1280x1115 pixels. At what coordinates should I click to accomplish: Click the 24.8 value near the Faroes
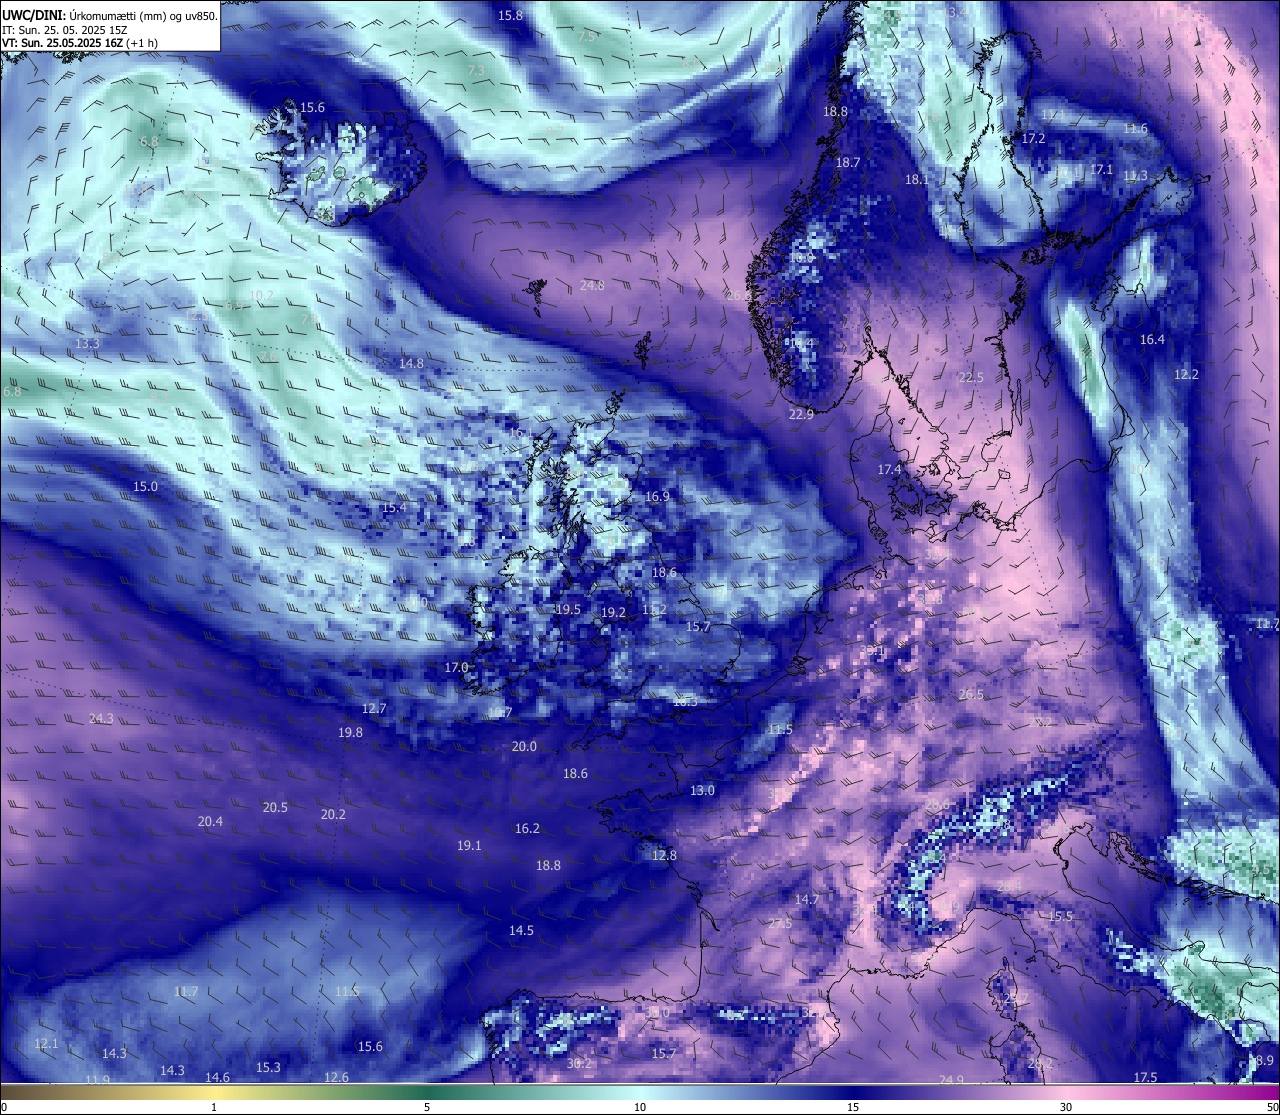(592, 285)
